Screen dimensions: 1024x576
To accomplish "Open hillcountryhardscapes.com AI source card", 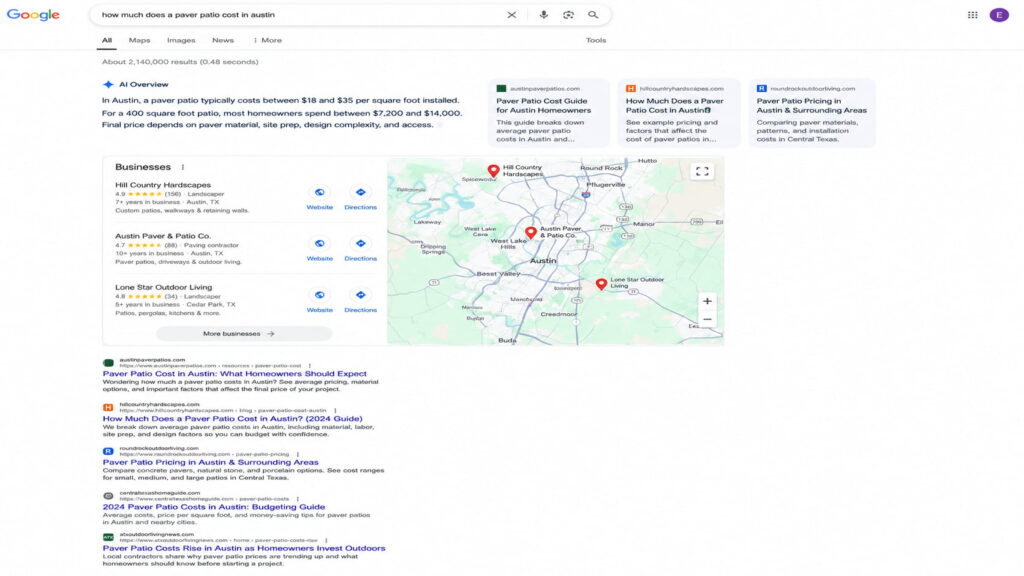I will [x=679, y=113].
